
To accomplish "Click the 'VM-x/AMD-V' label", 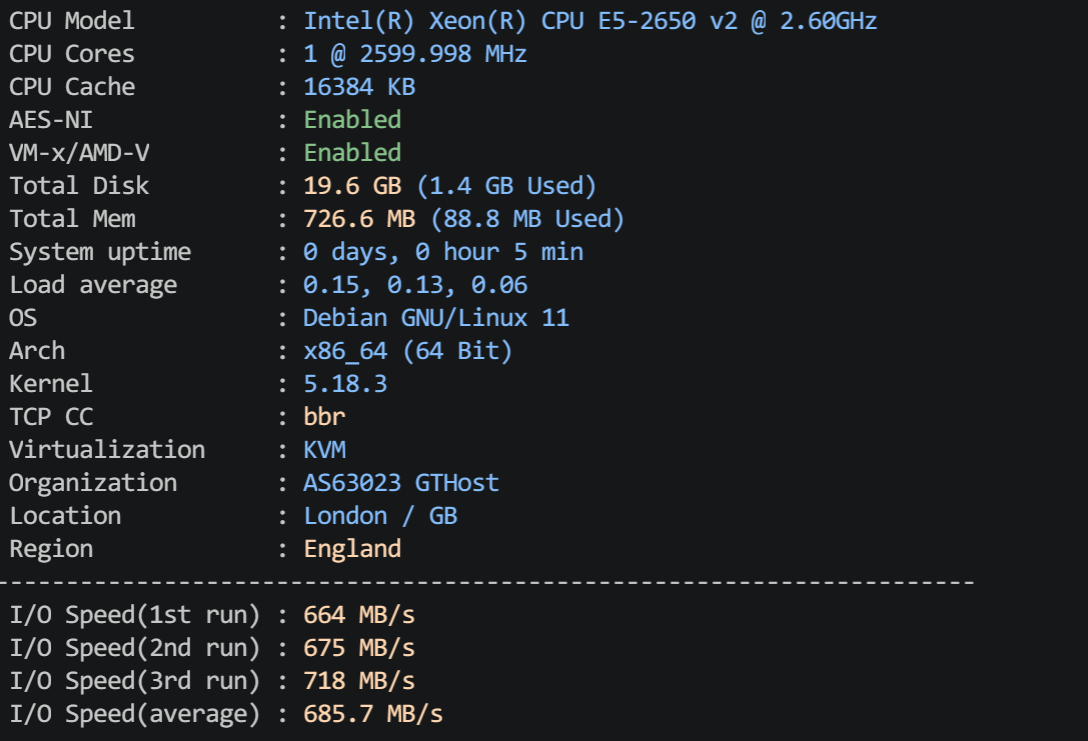I will [79, 153].
